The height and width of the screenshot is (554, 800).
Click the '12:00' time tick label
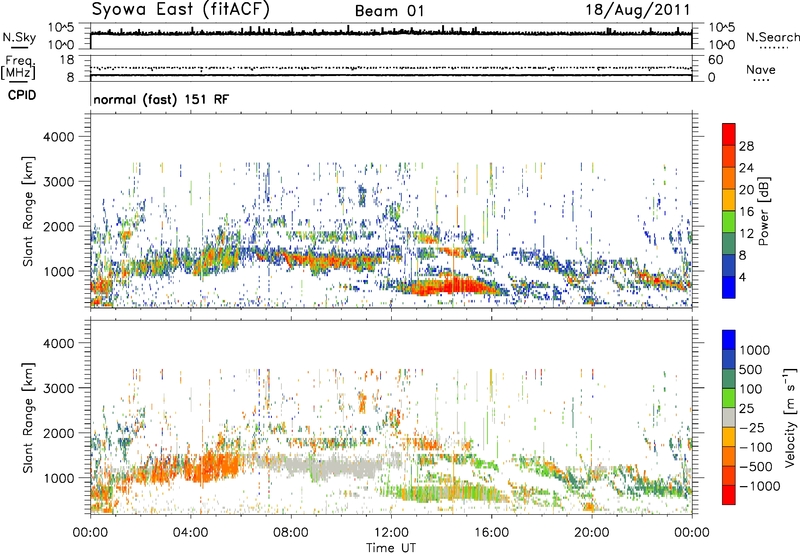pos(391,533)
